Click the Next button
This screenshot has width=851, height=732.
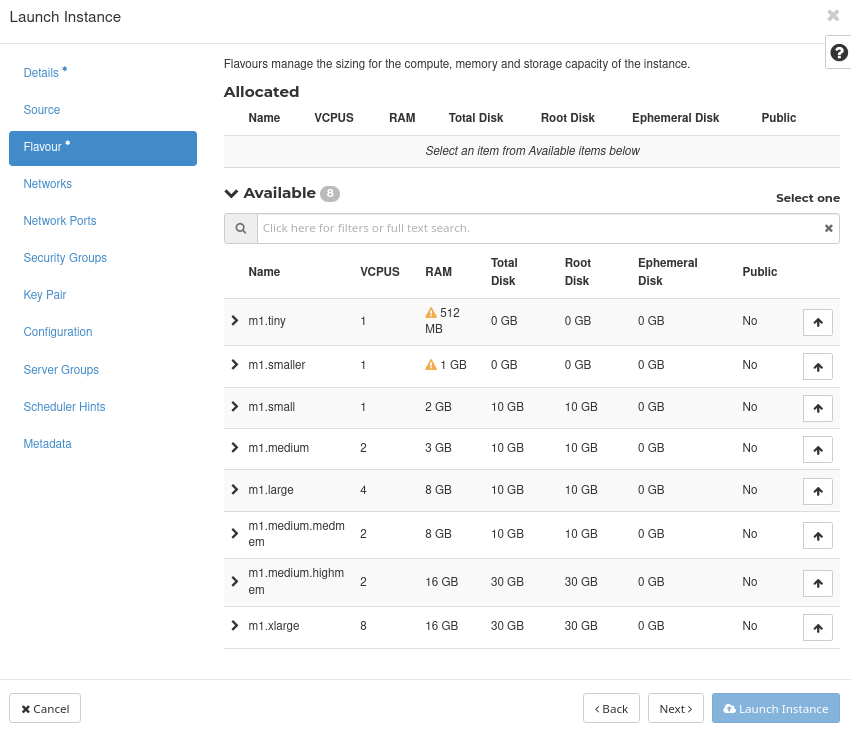675,708
